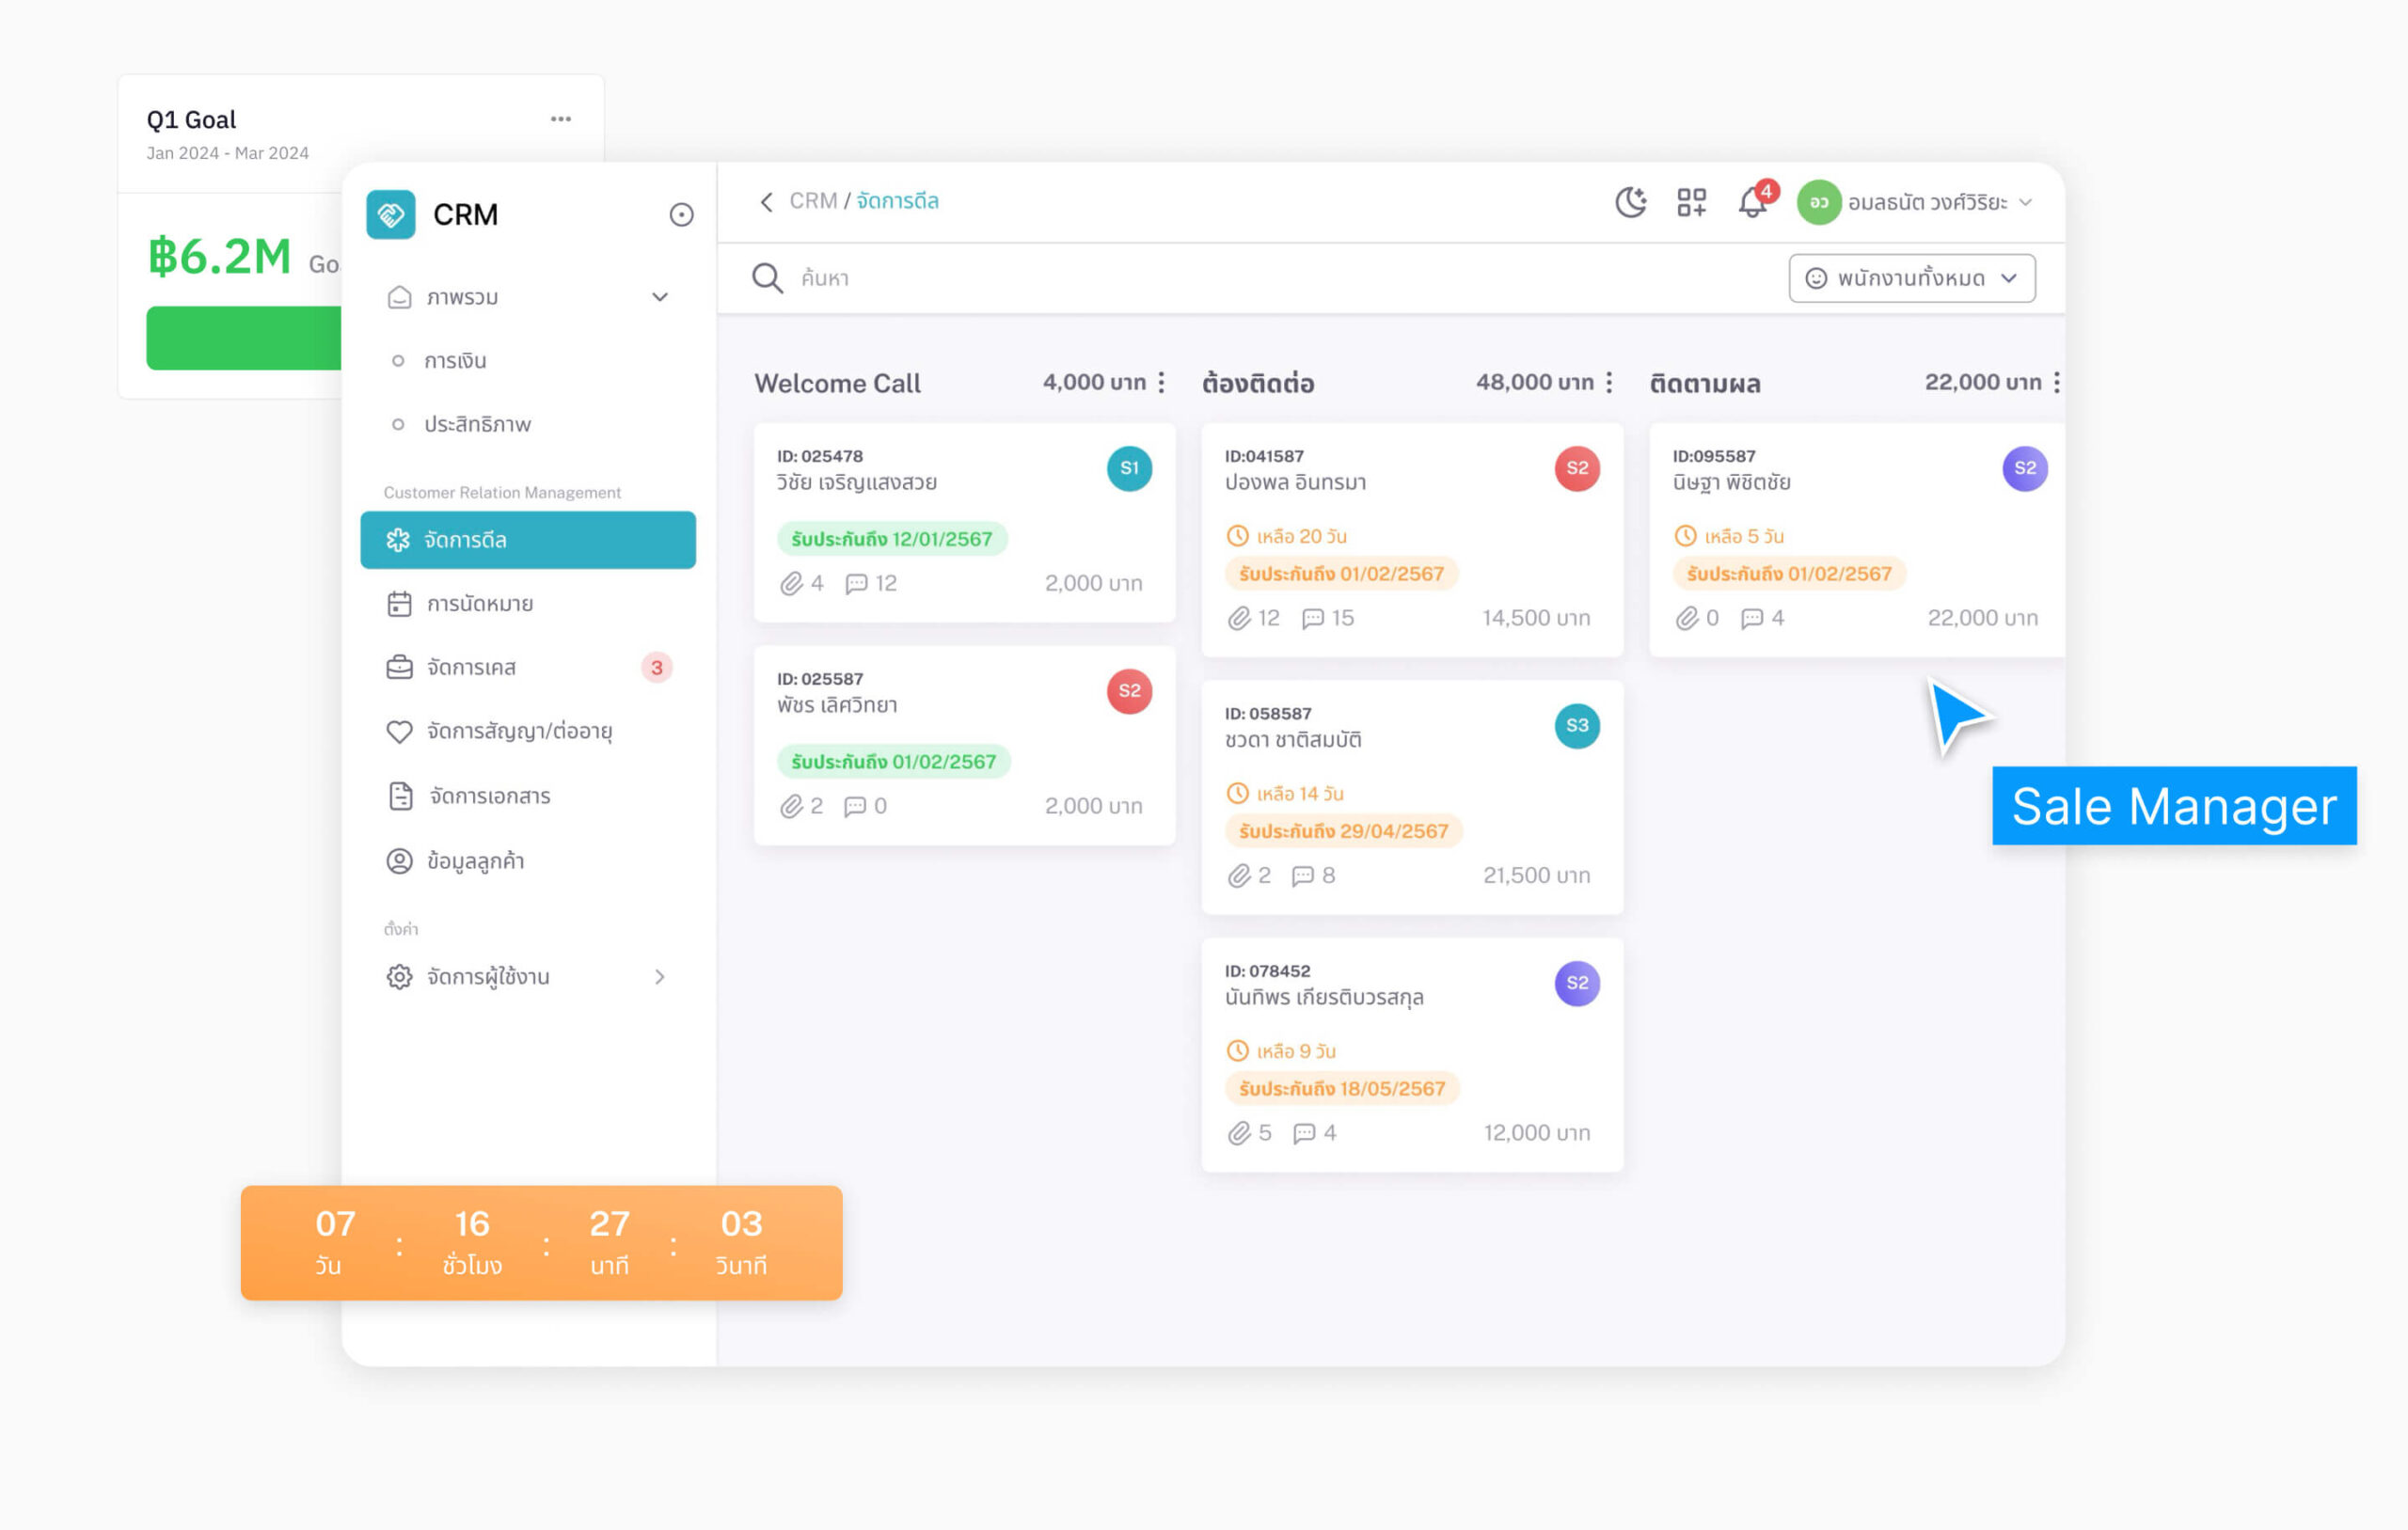Image resolution: width=2408 pixels, height=1530 pixels.
Task: Select การเงิน submenu item
Action: (x=455, y=361)
